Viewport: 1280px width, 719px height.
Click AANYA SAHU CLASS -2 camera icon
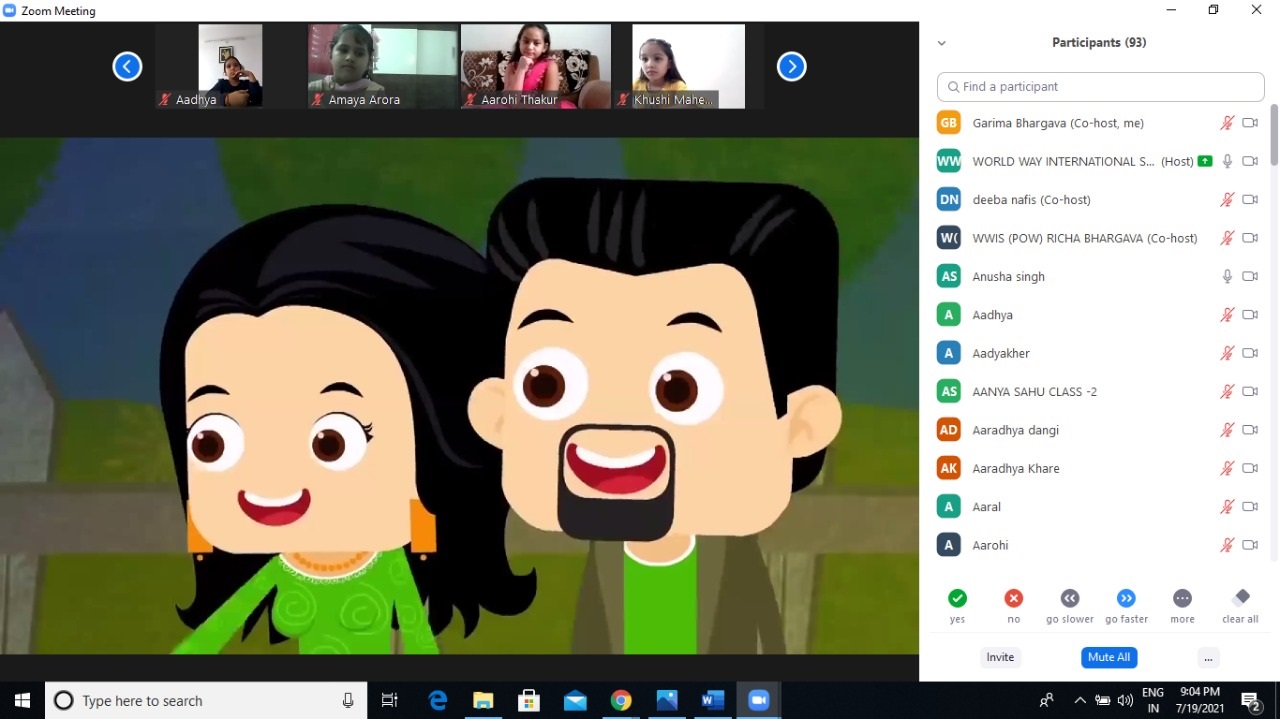tap(1250, 391)
